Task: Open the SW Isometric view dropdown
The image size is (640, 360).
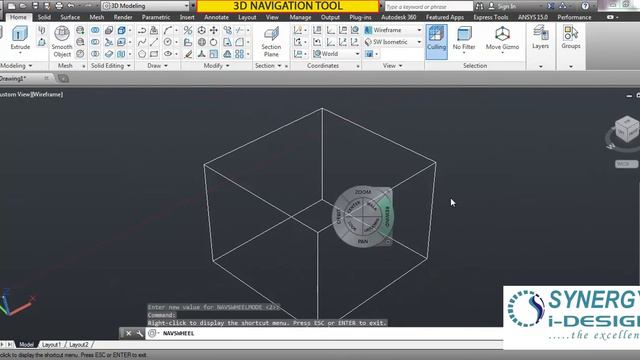Action: pyautogui.click(x=393, y=42)
